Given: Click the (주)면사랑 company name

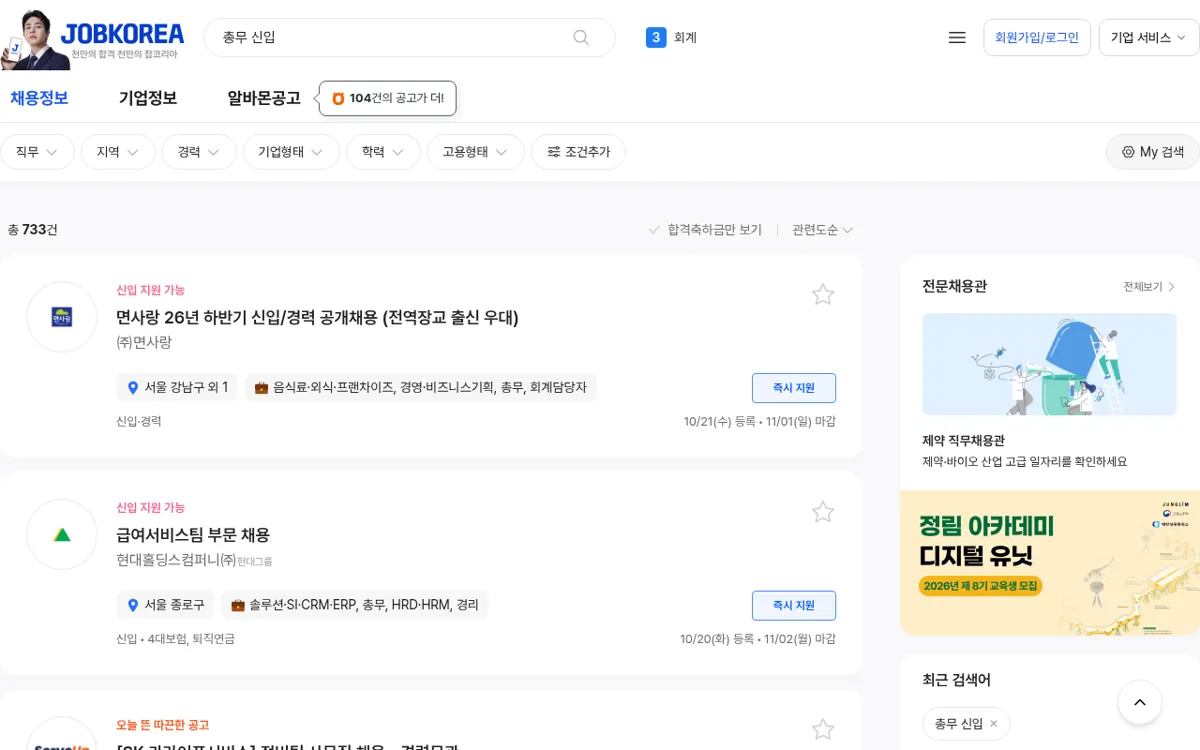Looking at the screenshot, I should pos(144,342).
